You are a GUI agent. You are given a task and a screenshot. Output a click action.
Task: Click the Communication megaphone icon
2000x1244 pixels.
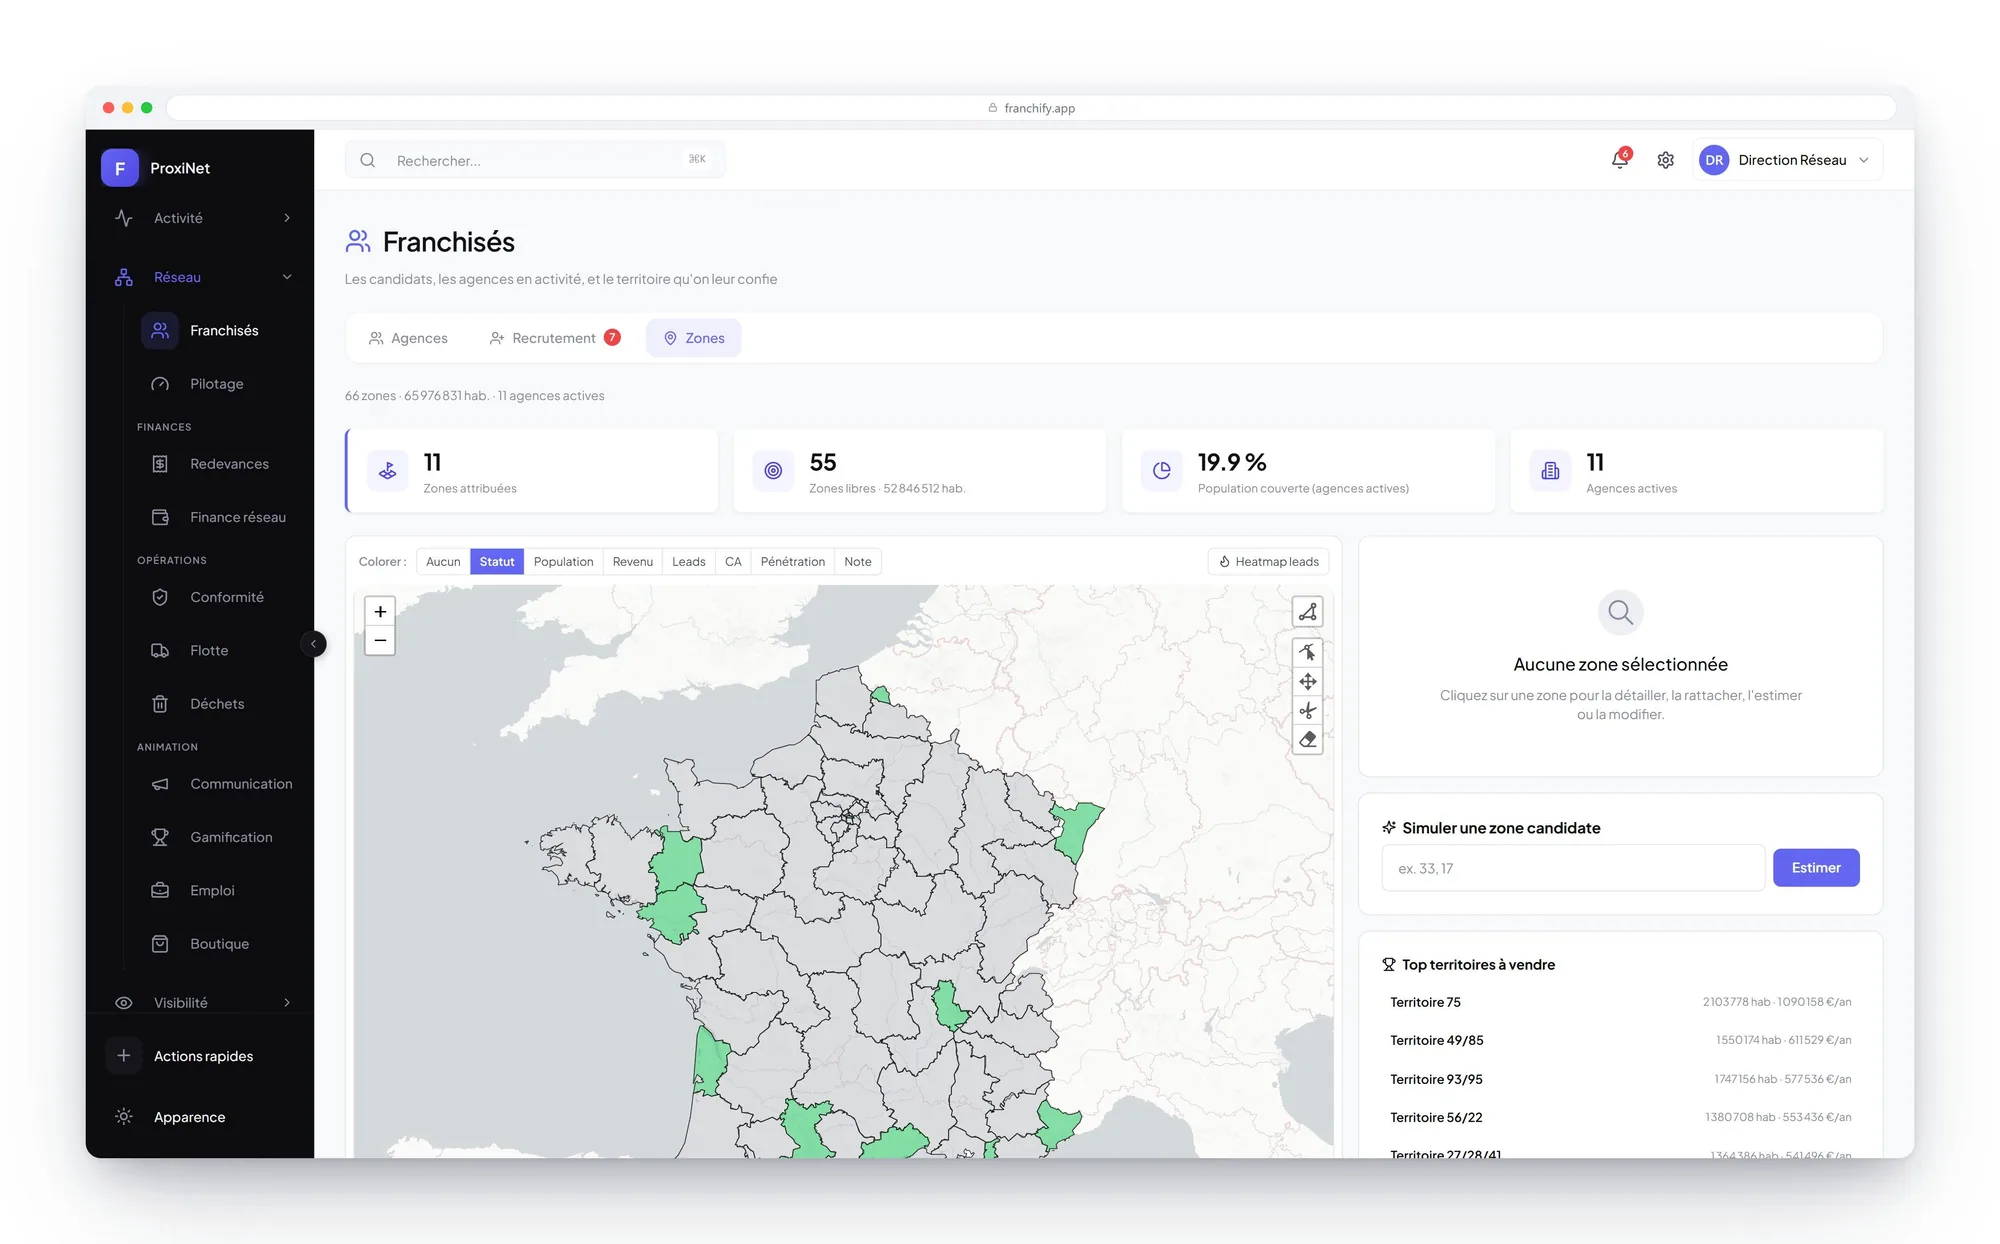click(x=160, y=784)
